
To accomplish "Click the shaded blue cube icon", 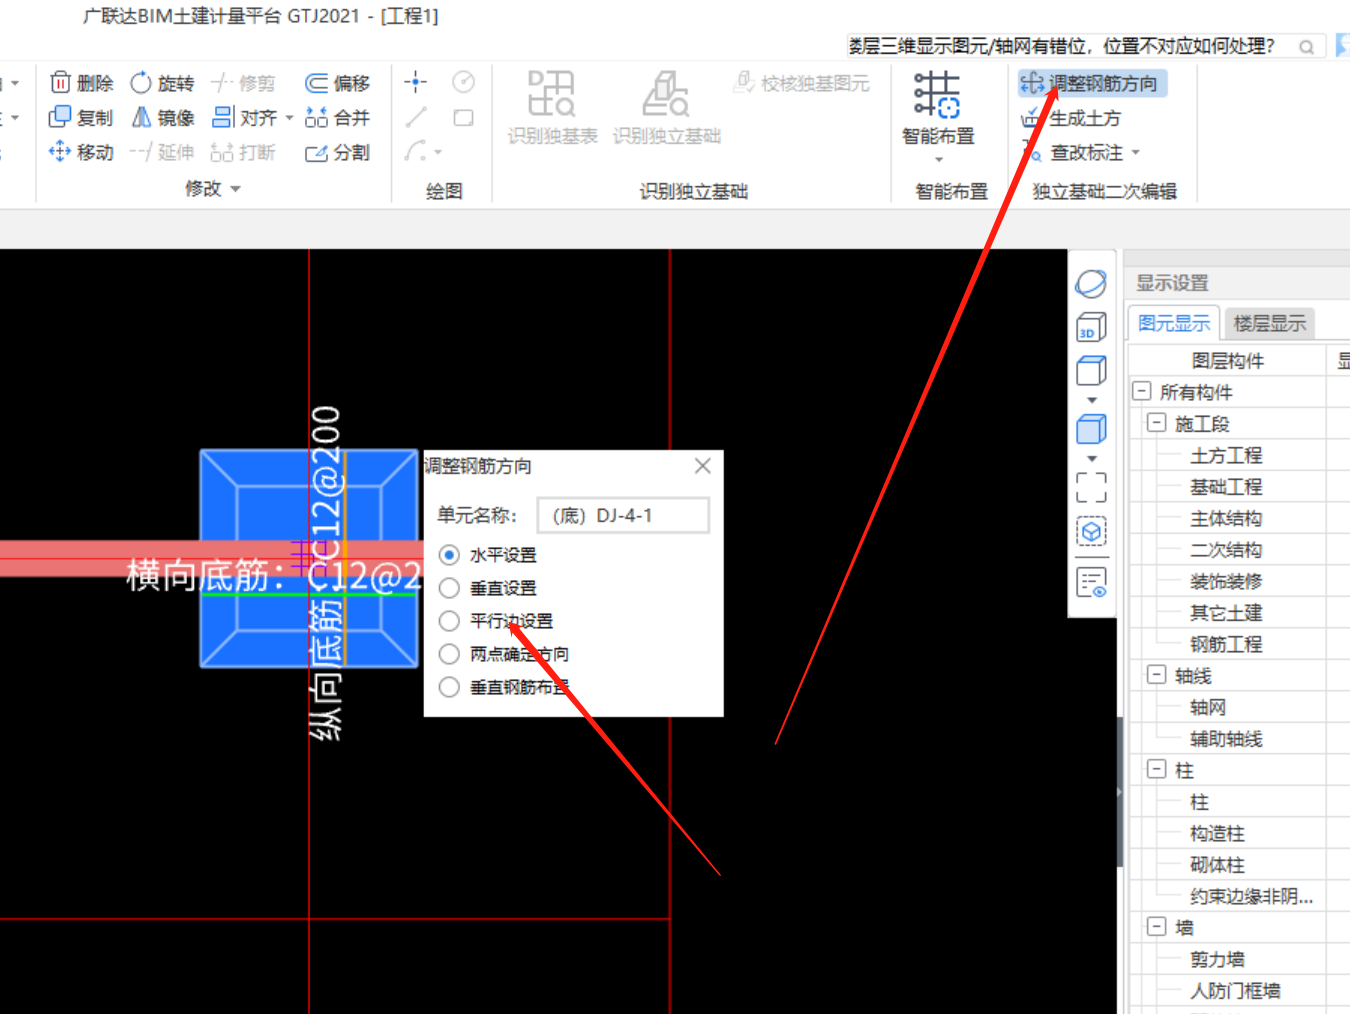I will pos(1091,429).
